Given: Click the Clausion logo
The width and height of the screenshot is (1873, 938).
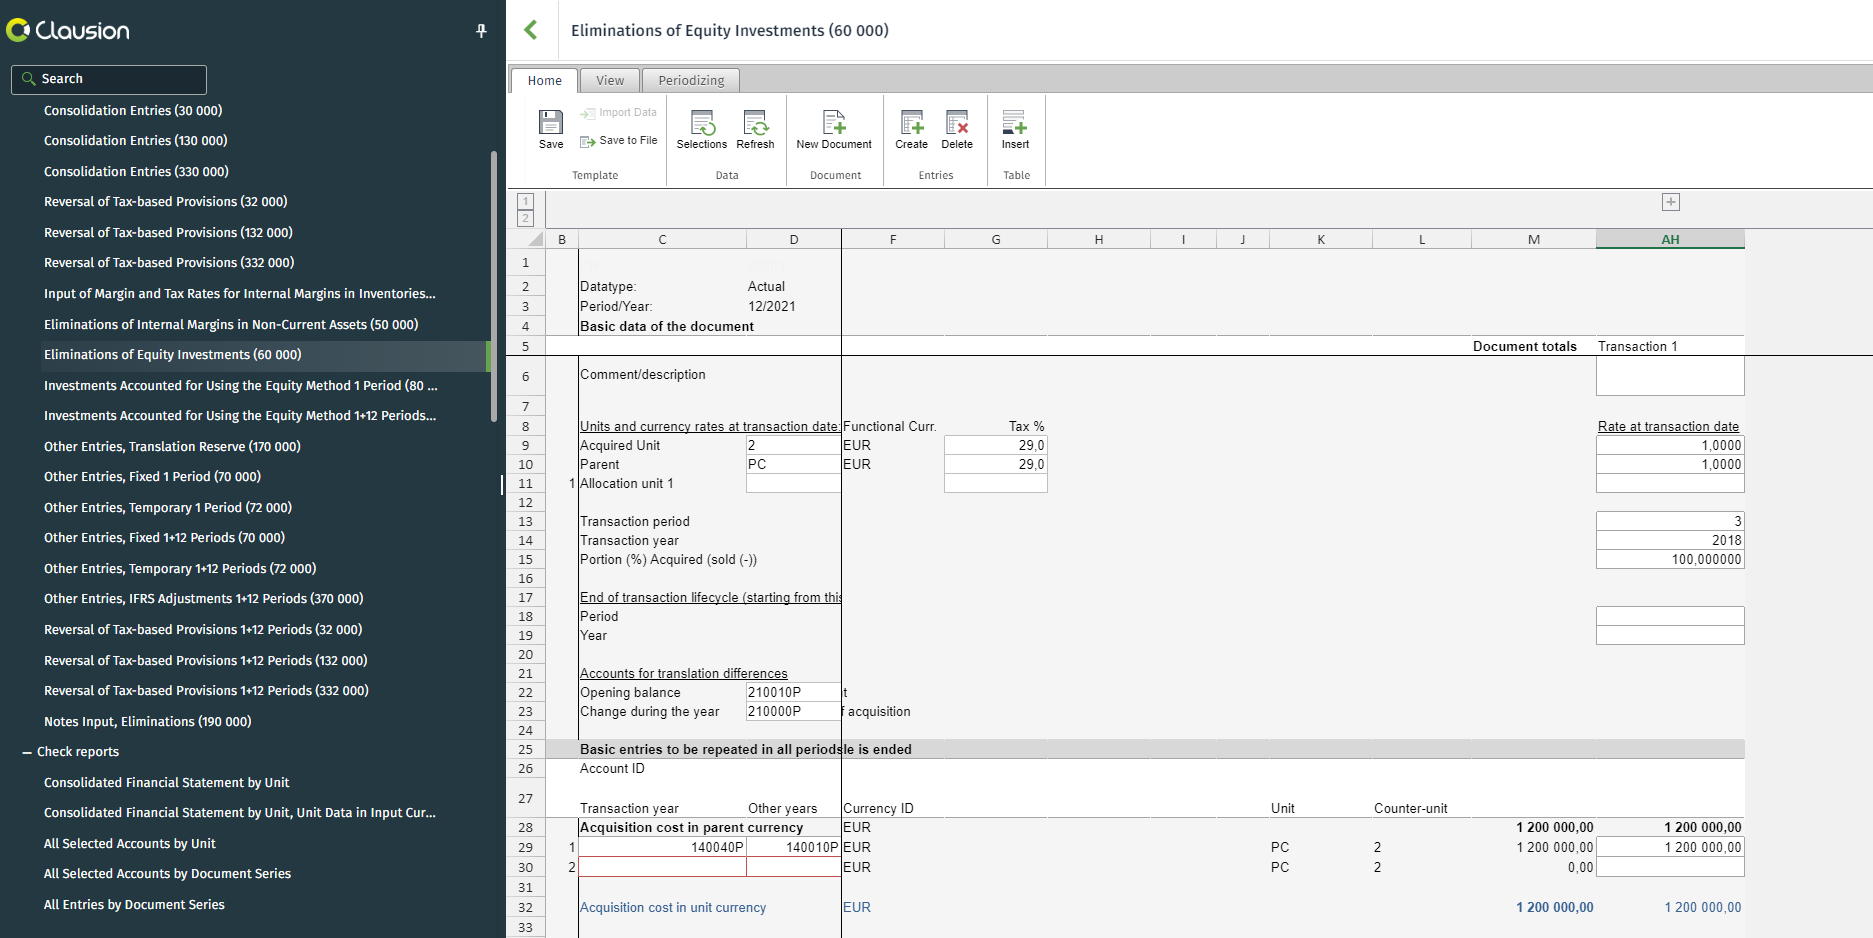Looking at the screenshot, I should (x=67, y=30).
